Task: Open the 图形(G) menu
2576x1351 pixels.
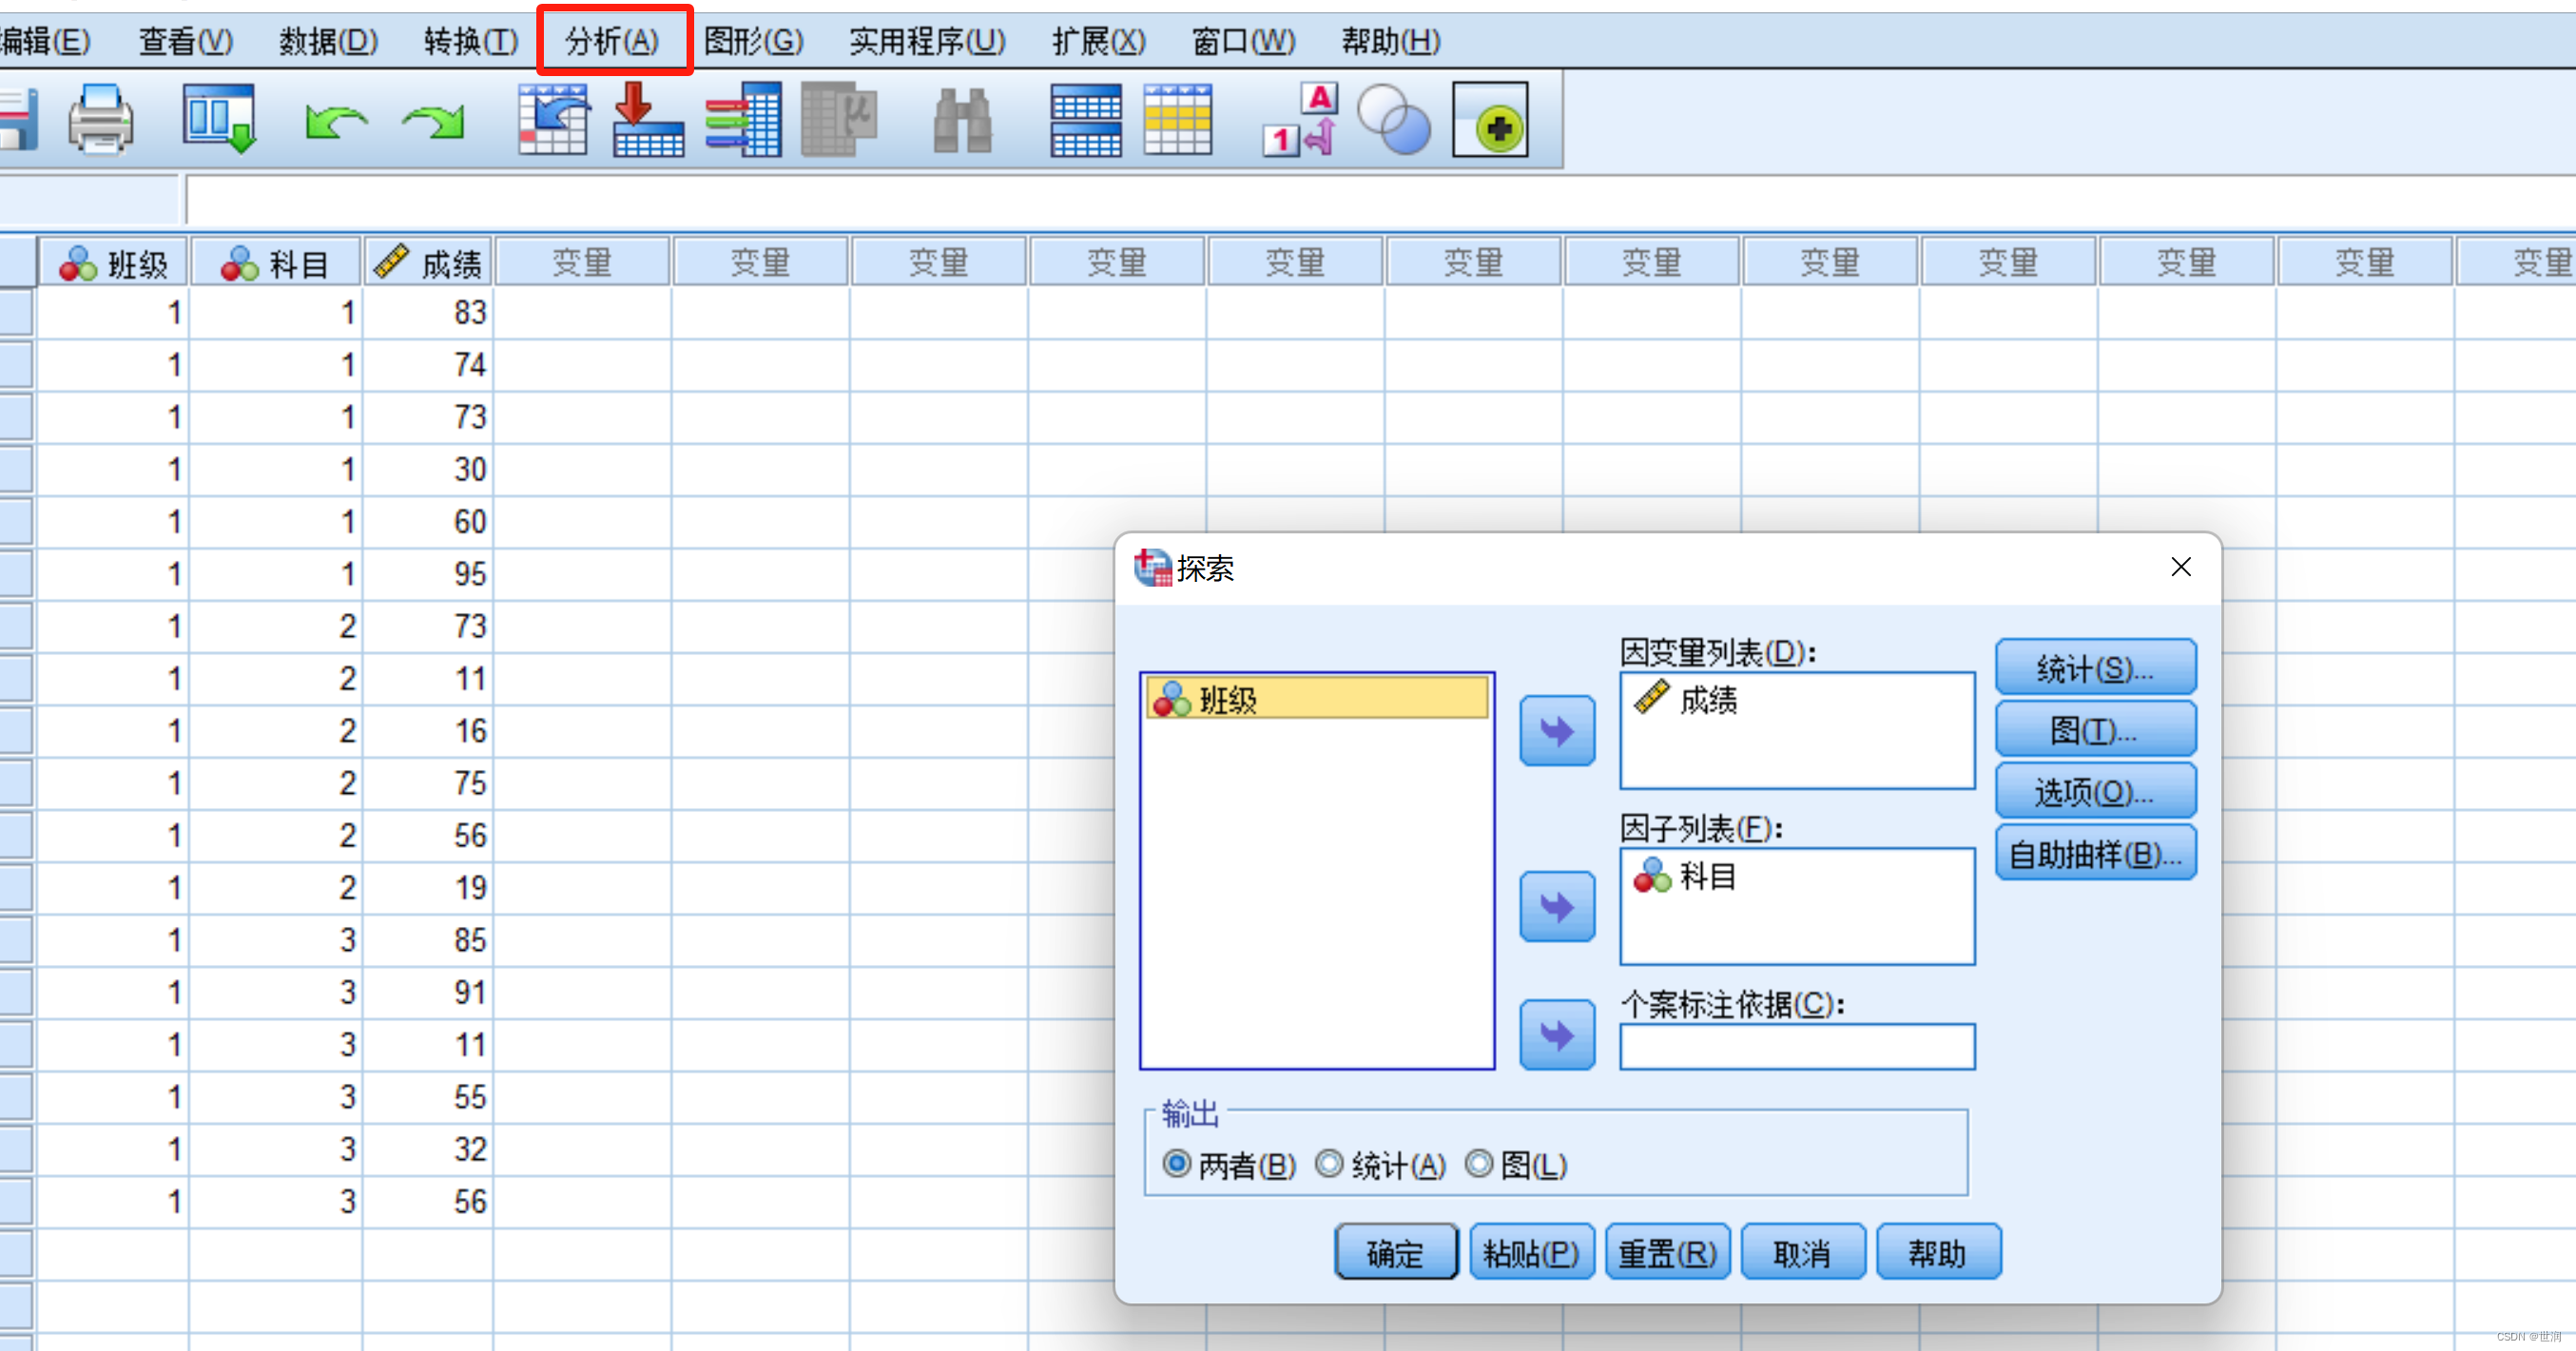Action: pos(753,41)
